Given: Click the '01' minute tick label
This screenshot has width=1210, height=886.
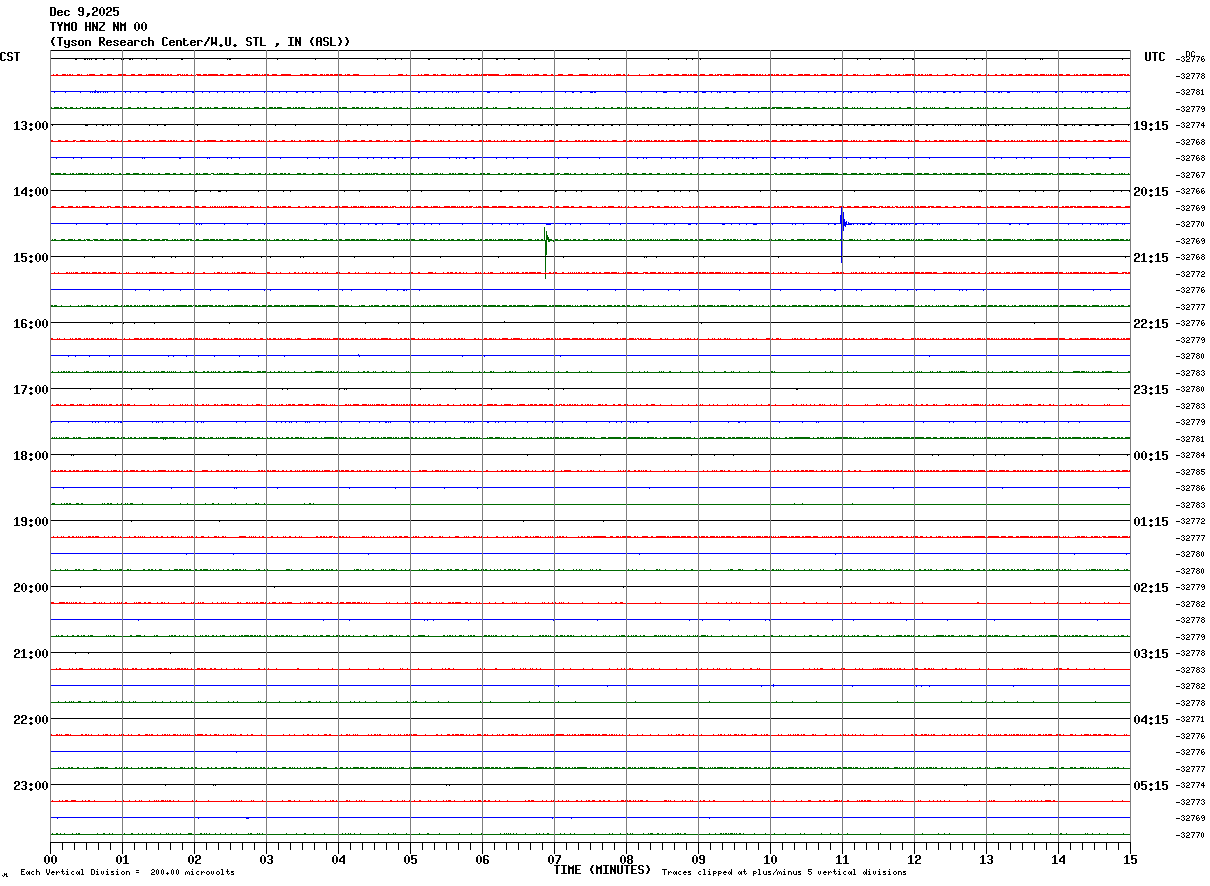Looking at the screenshot, I should [x=122, y=859].
